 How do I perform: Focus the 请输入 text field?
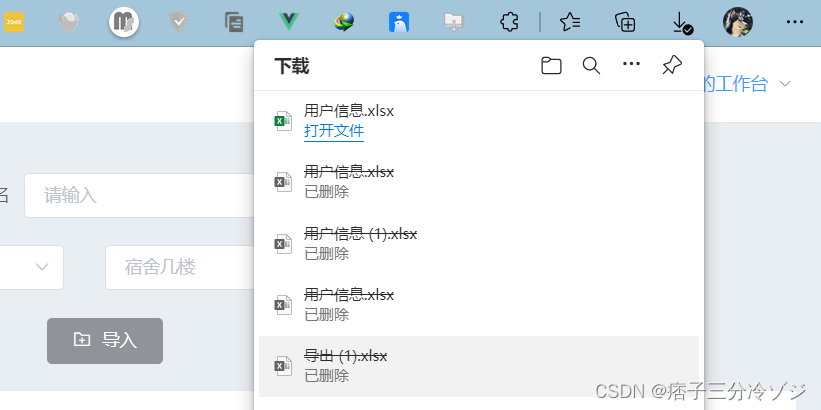pyautogui.click(x=139, y=196)
